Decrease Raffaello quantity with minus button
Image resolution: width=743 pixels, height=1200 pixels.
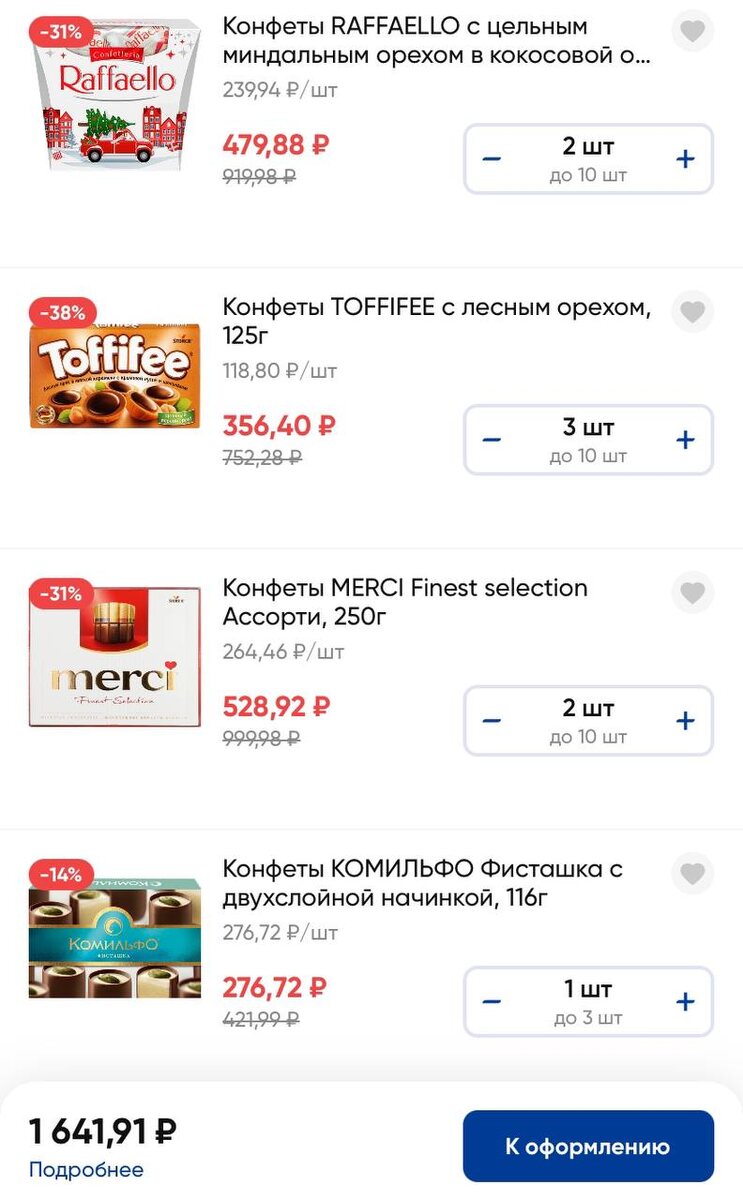coord(492,159)
